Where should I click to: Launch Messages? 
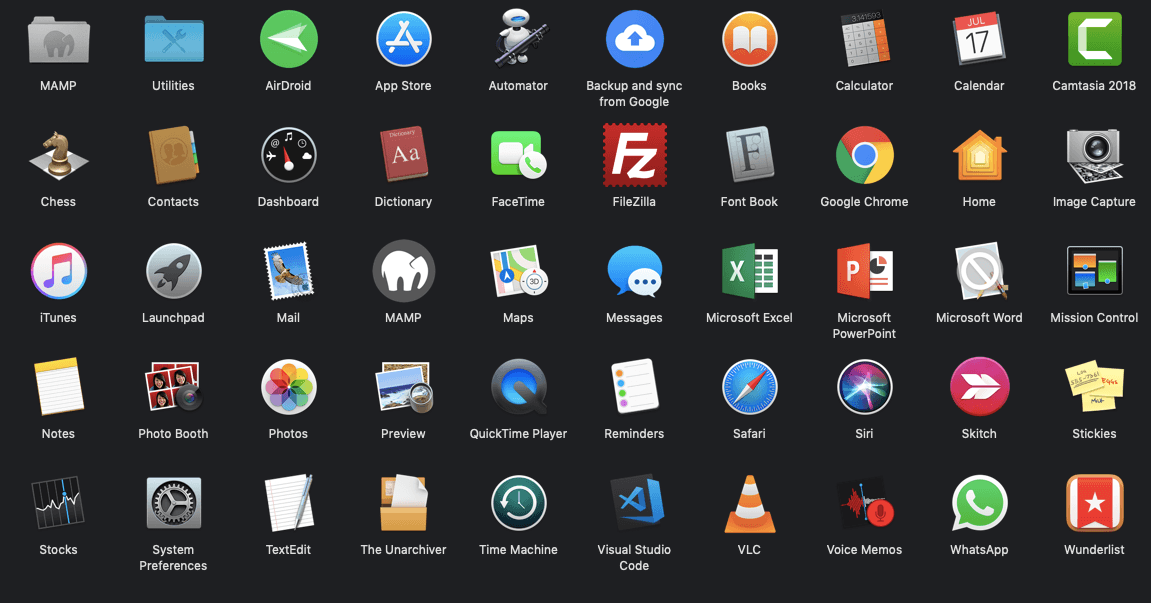[x=634, y=271]
